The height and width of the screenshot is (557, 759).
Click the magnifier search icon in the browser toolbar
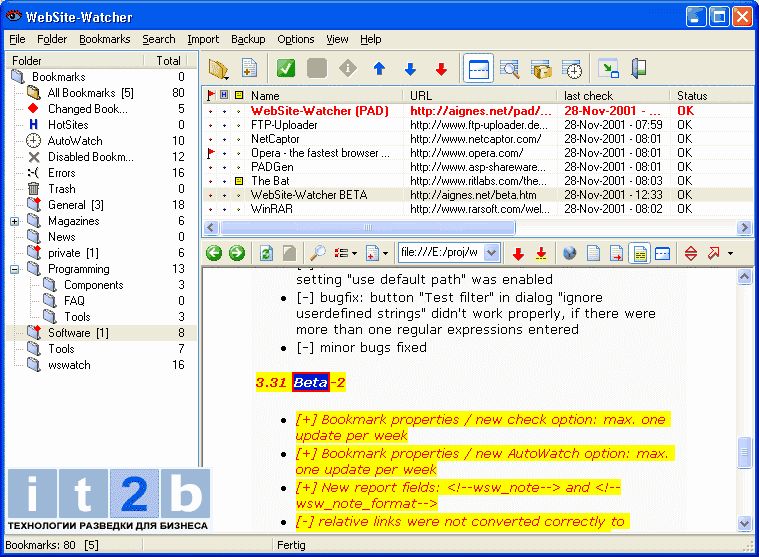318,253
